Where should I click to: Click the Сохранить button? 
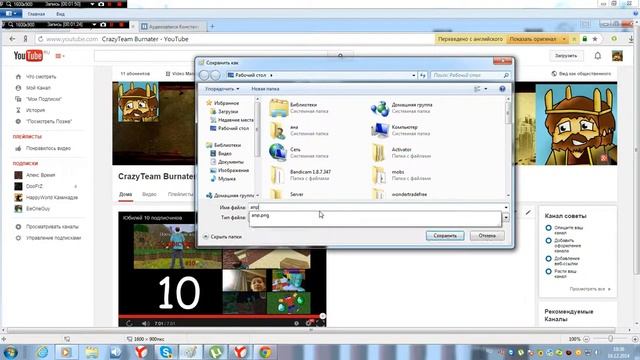(445, 236)
